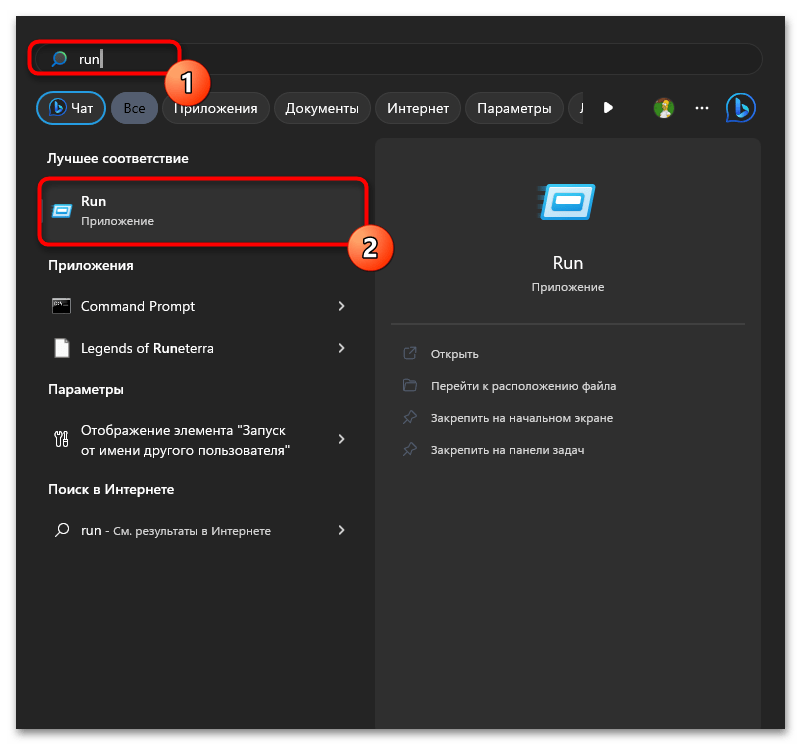Screen dimensions: 801x745
Task: Expand Command Prompt result details
Action: (x=341, y=306)
